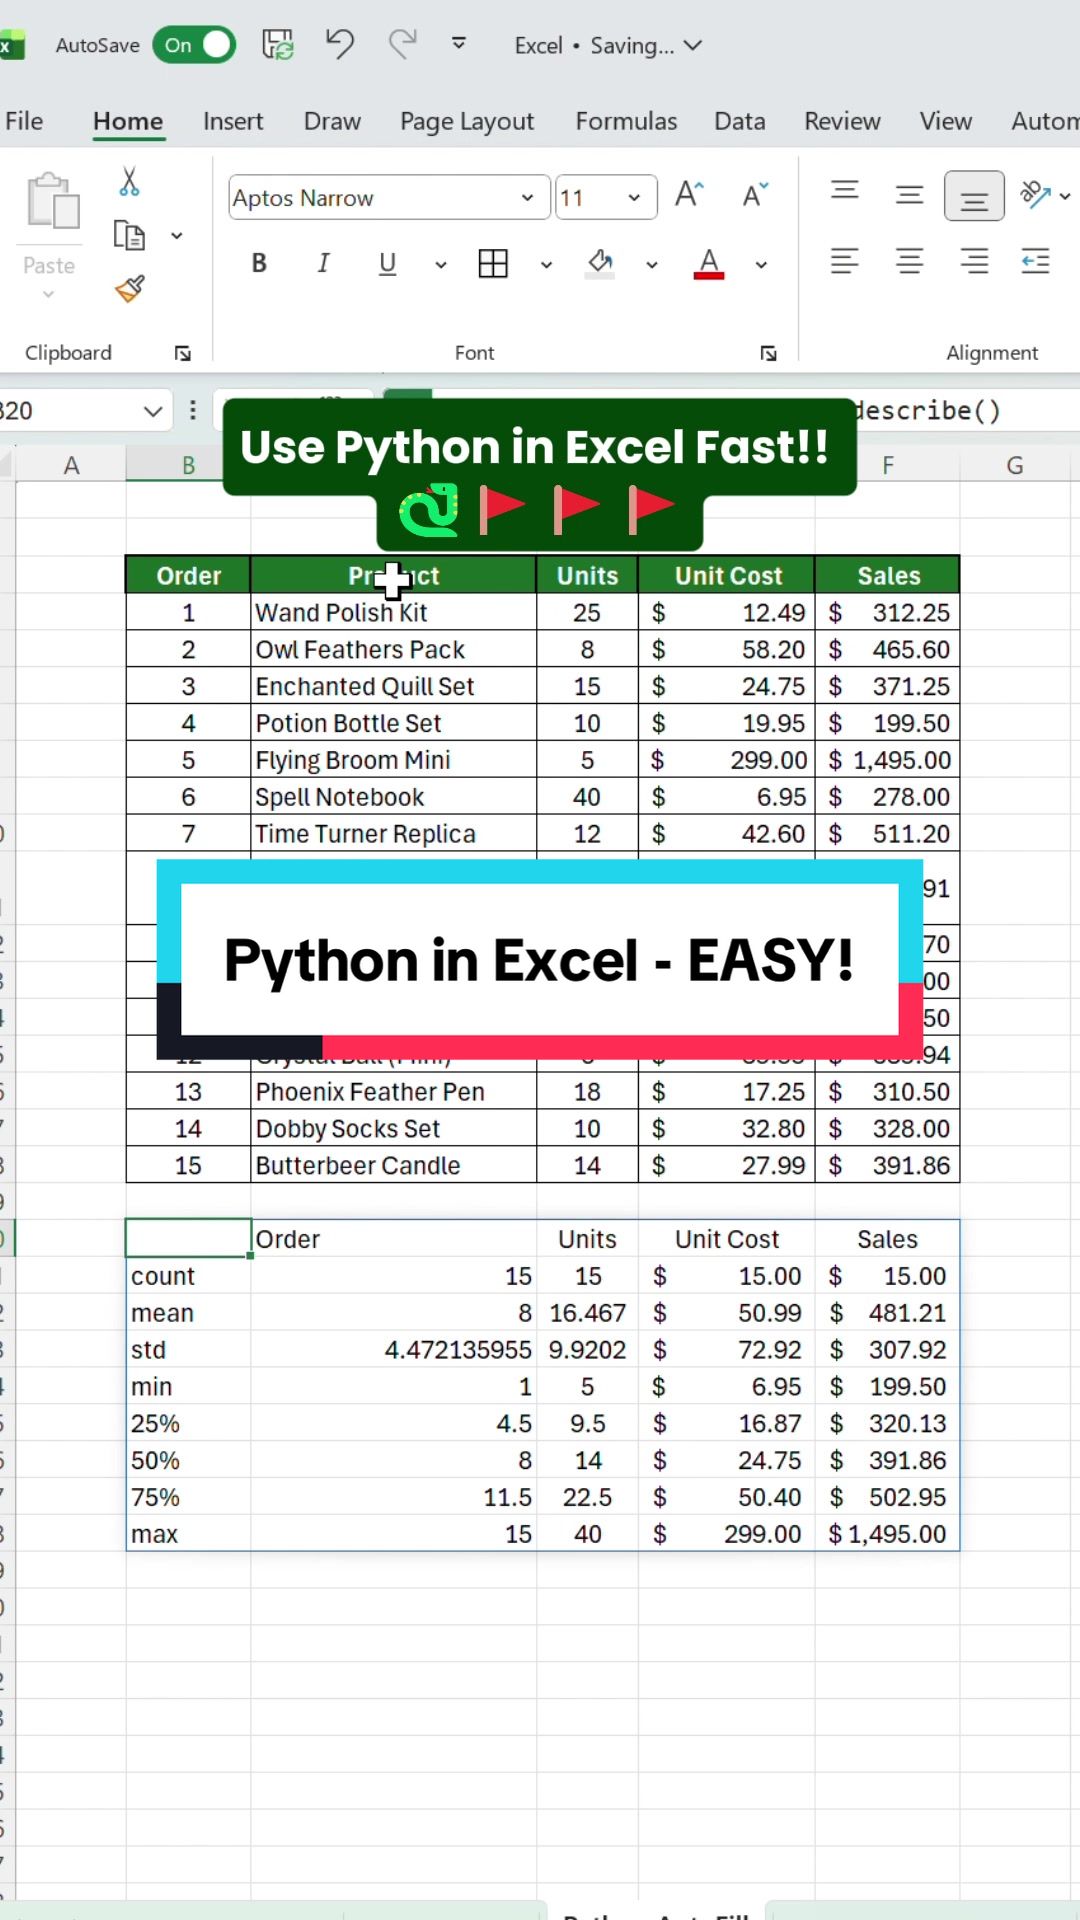Click the Unit Cost green header cell
Viewport: 1080px width, 1920px height.
pos(727,576)
